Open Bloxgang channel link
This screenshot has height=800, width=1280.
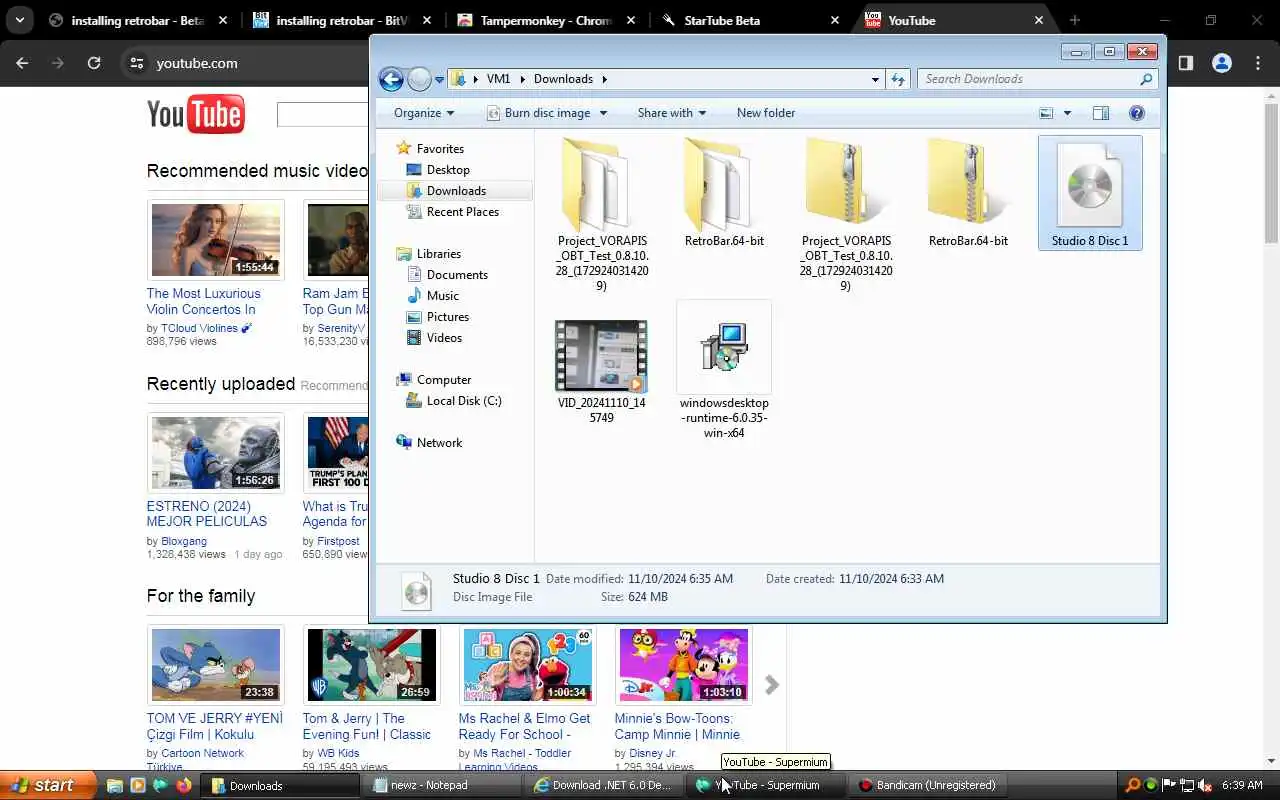tap(184, 541)
